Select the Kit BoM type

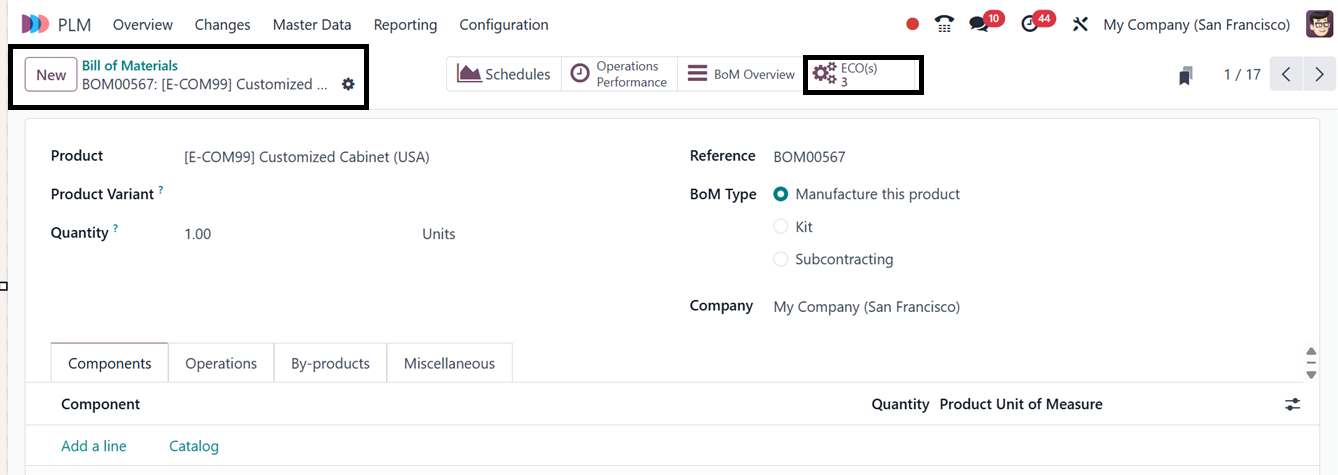(781, 227)
